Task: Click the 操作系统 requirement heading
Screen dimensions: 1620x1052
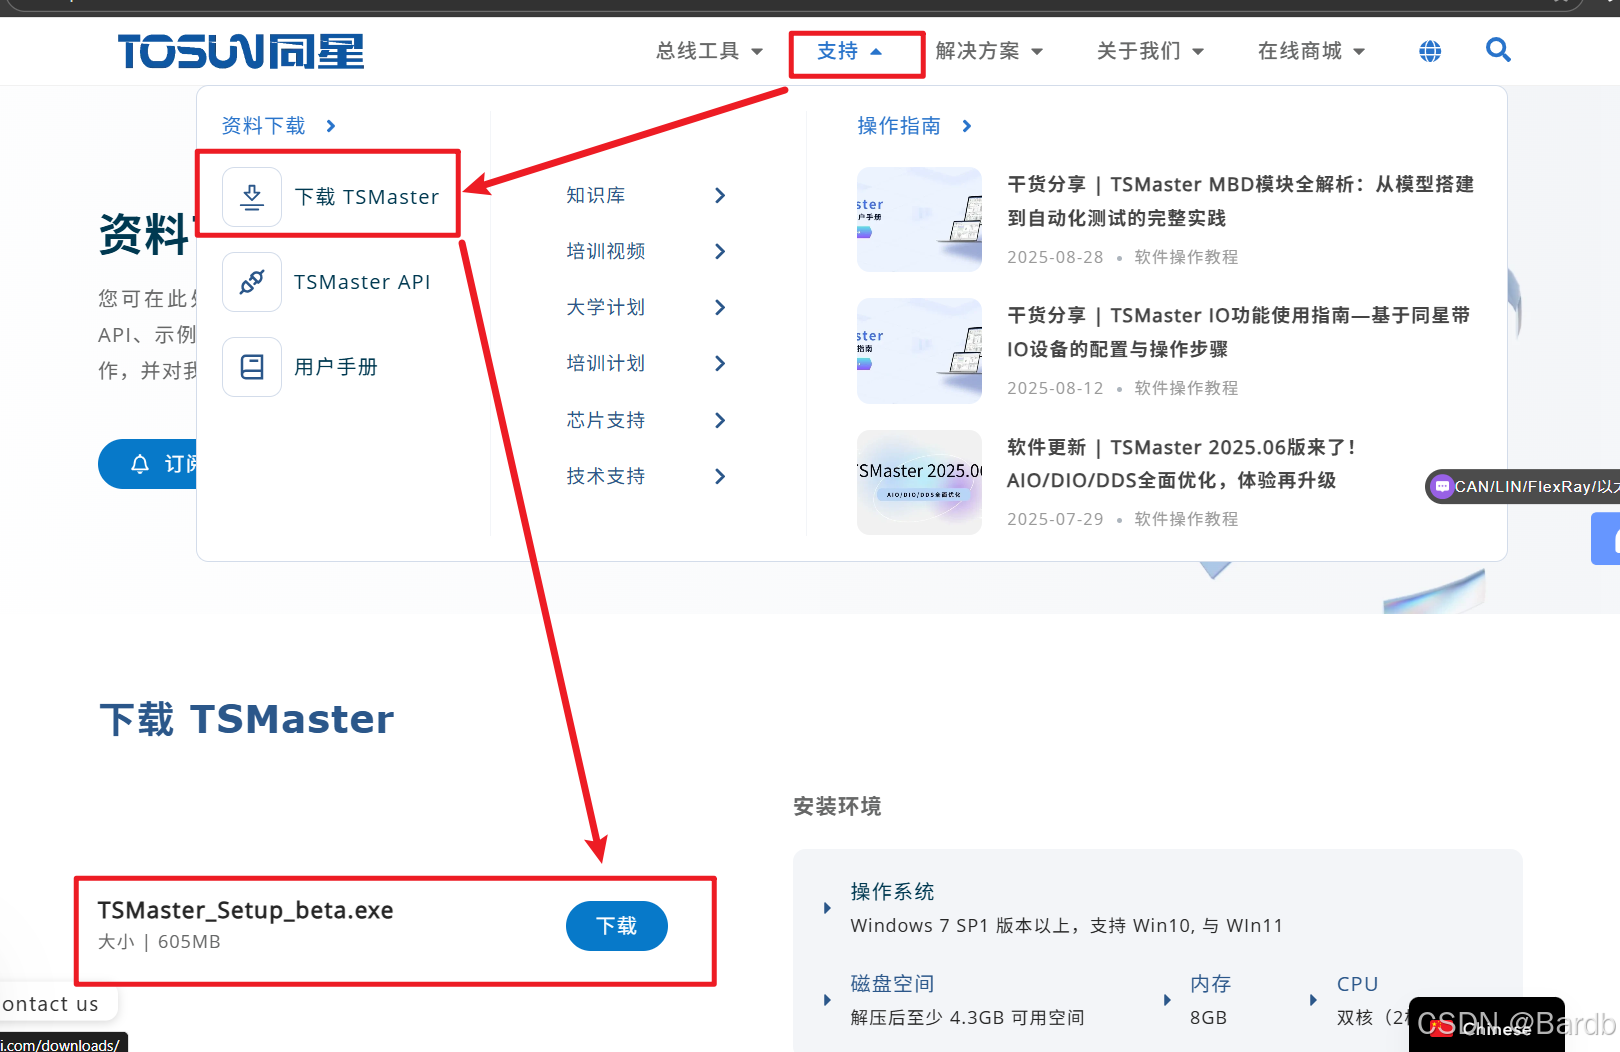Action: (892, 891)
